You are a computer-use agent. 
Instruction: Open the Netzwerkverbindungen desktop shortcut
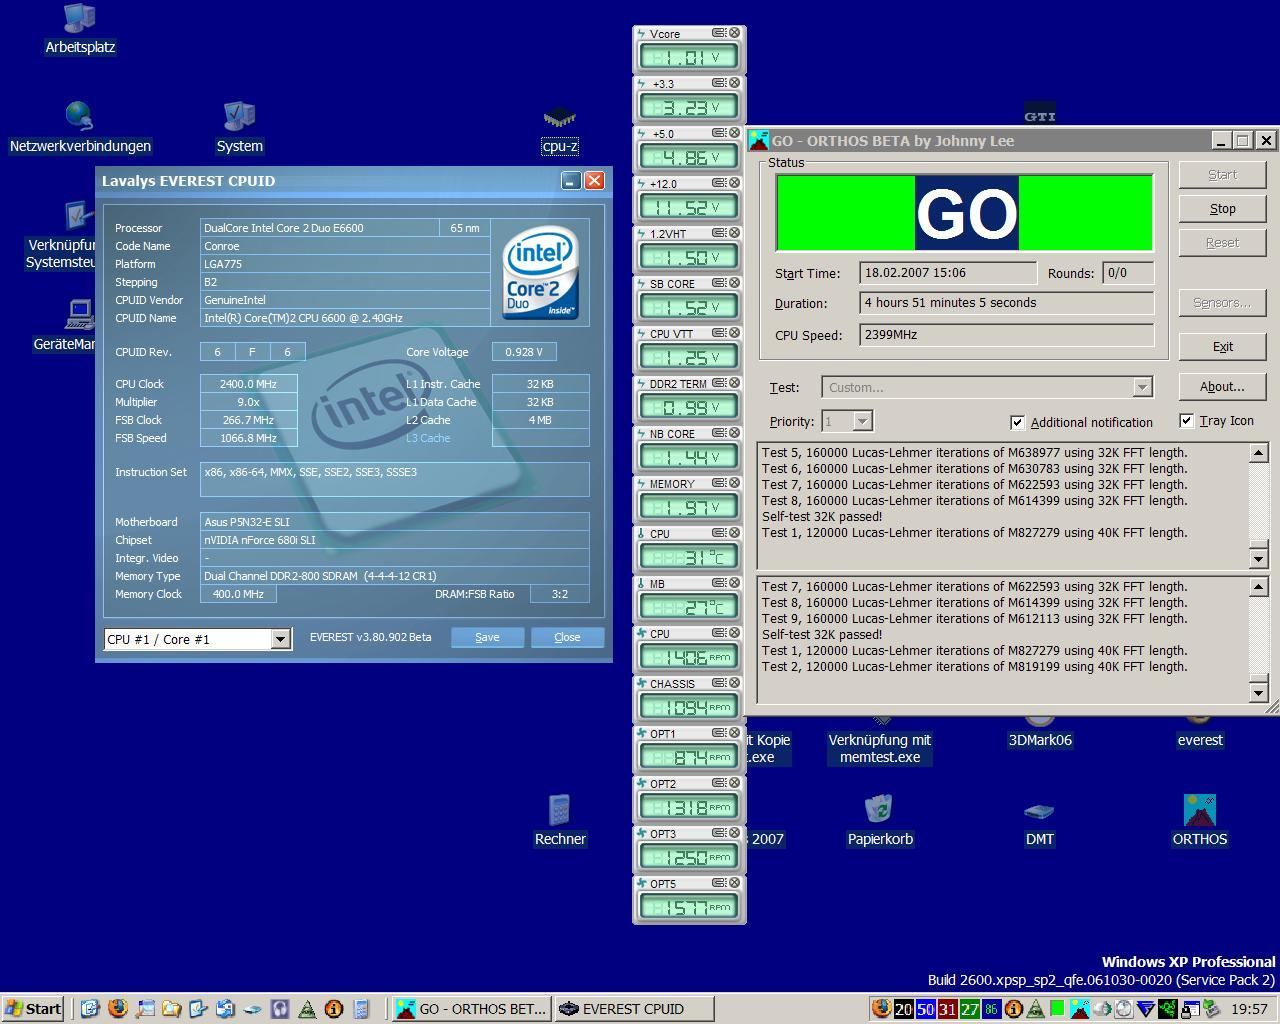tap(80, 129)
